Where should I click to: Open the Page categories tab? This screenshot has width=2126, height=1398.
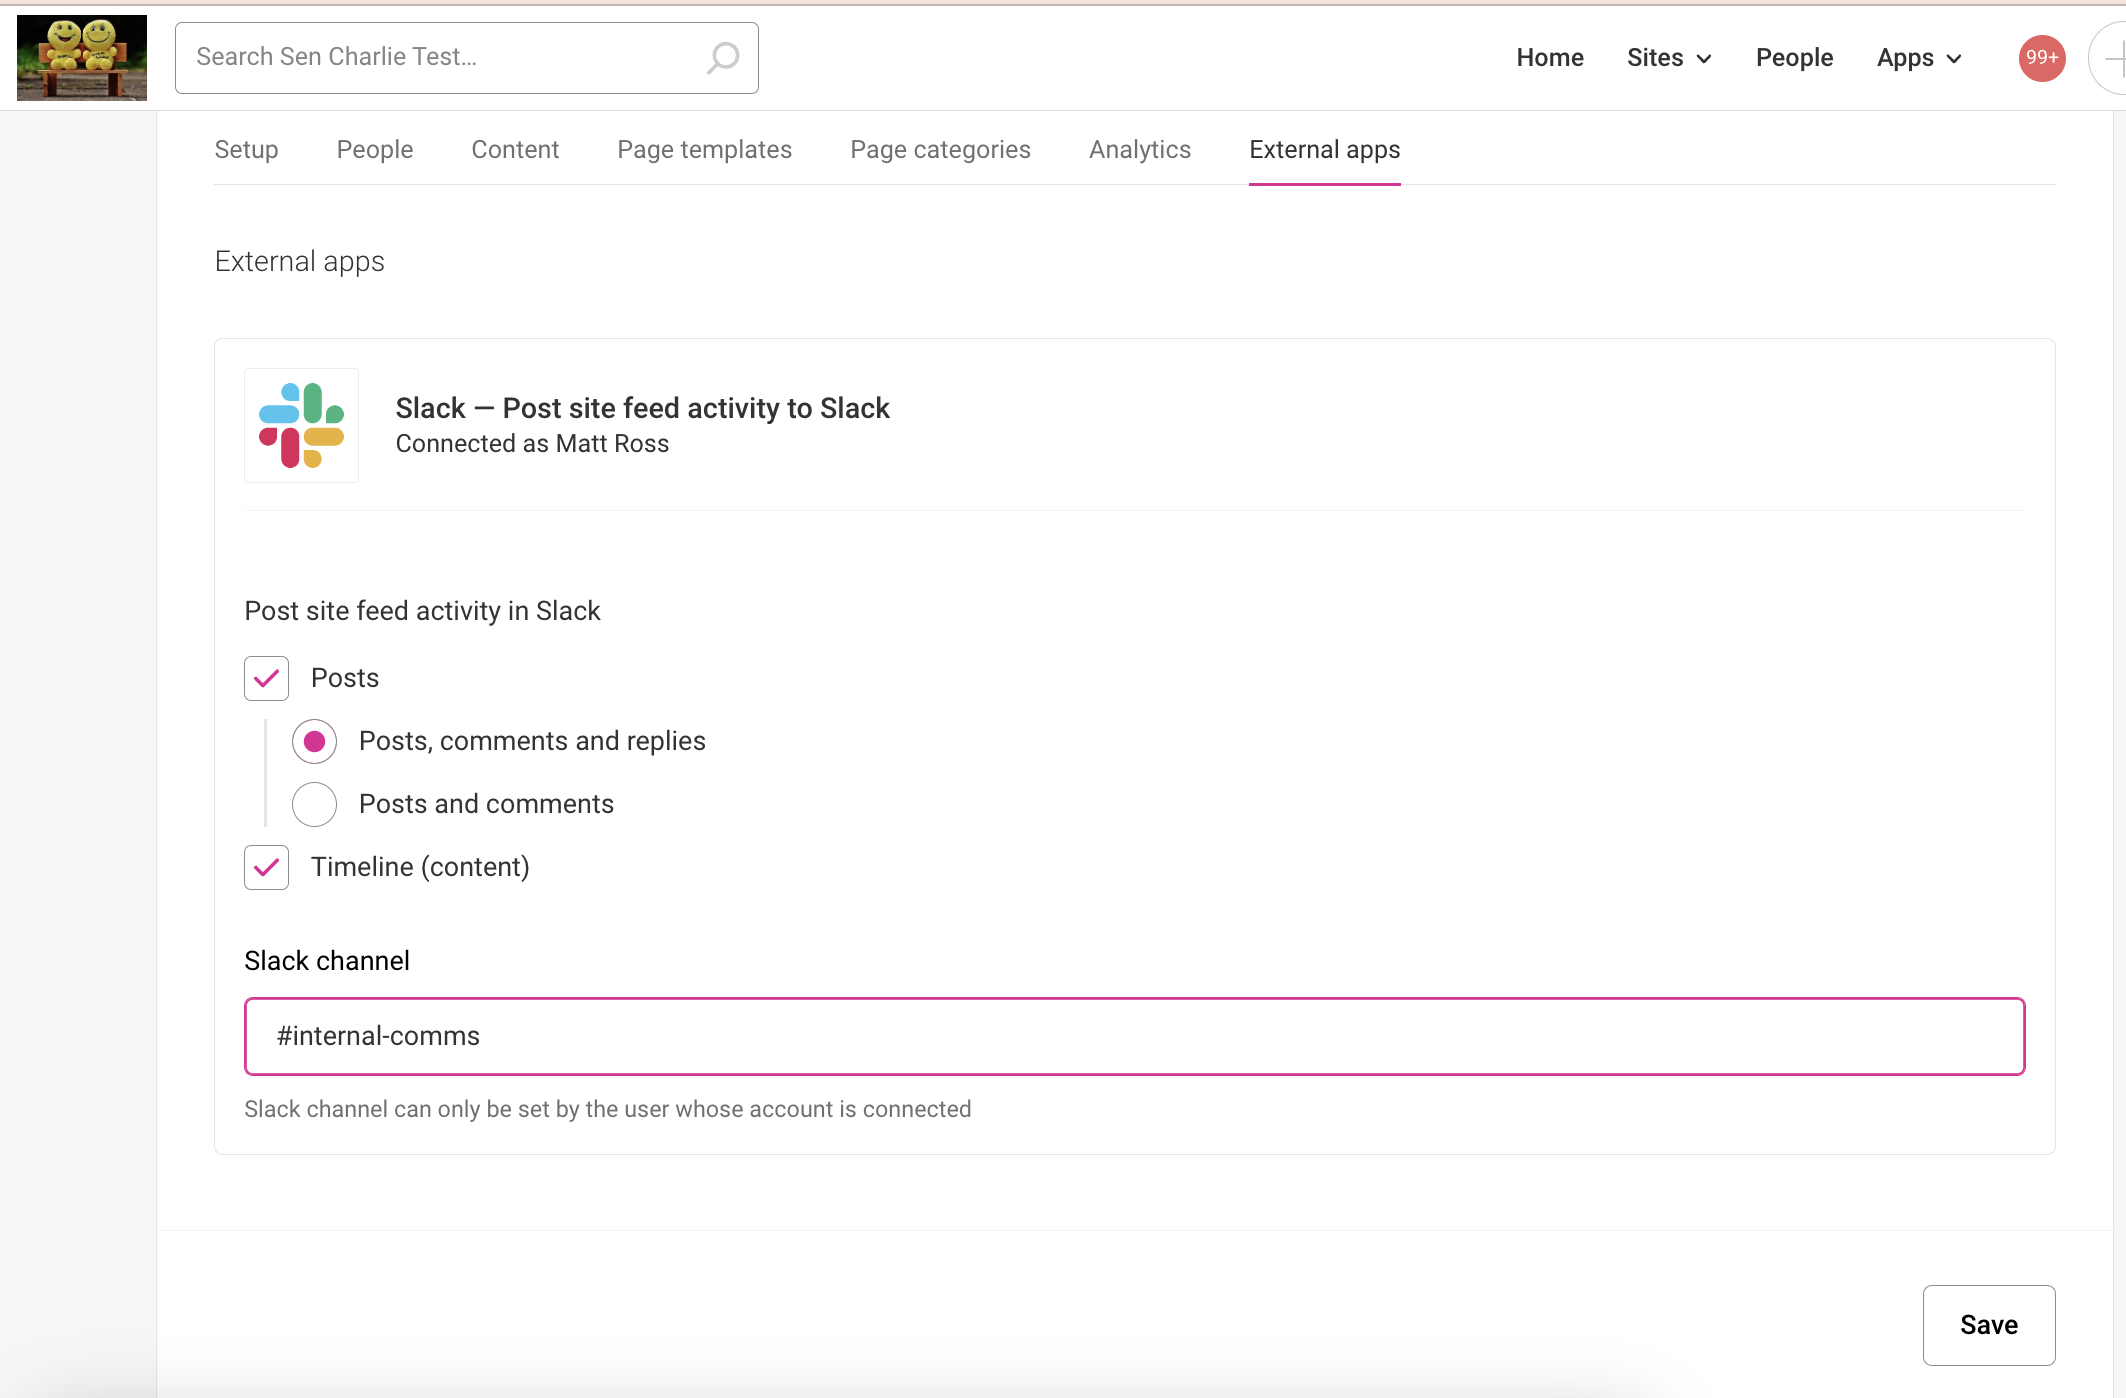pyautogui.click(x=940, y=149)
